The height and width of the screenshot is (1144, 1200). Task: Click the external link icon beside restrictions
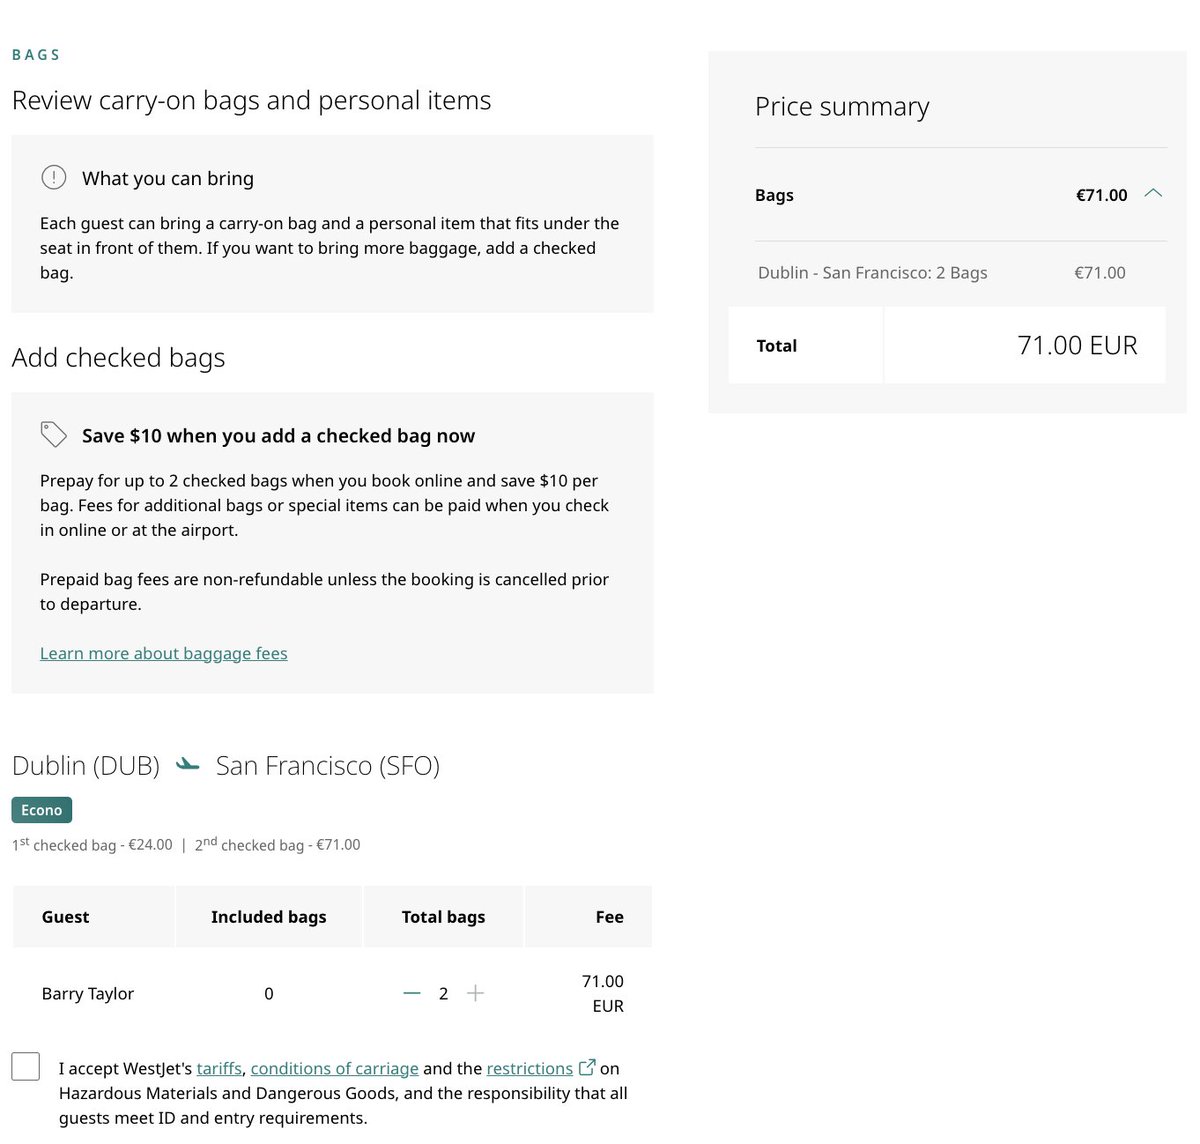point(587,1068)
